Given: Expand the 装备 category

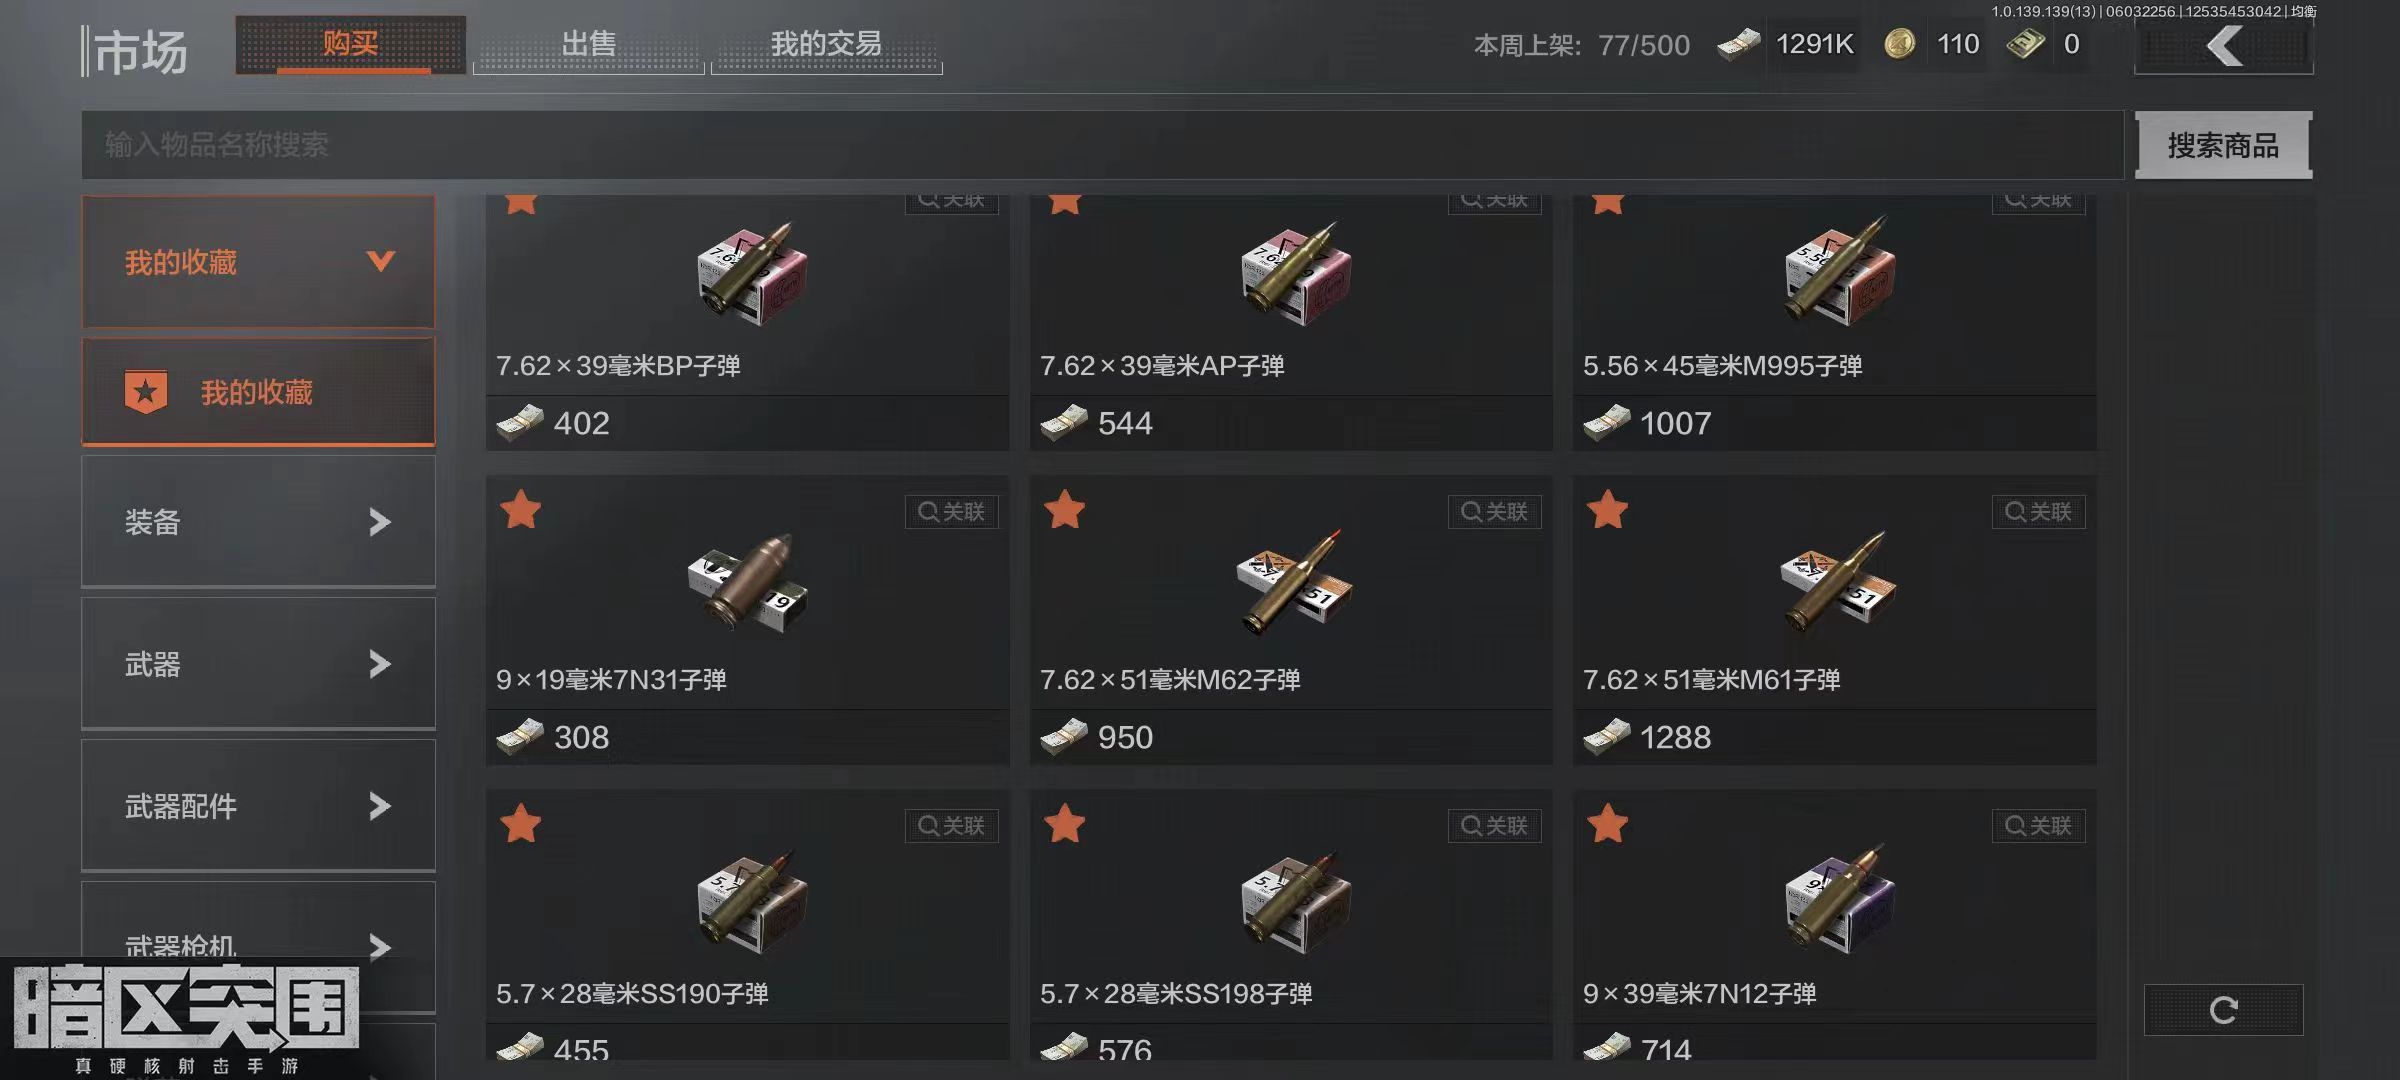Looking at the screenshot, I should click(258, 522).
